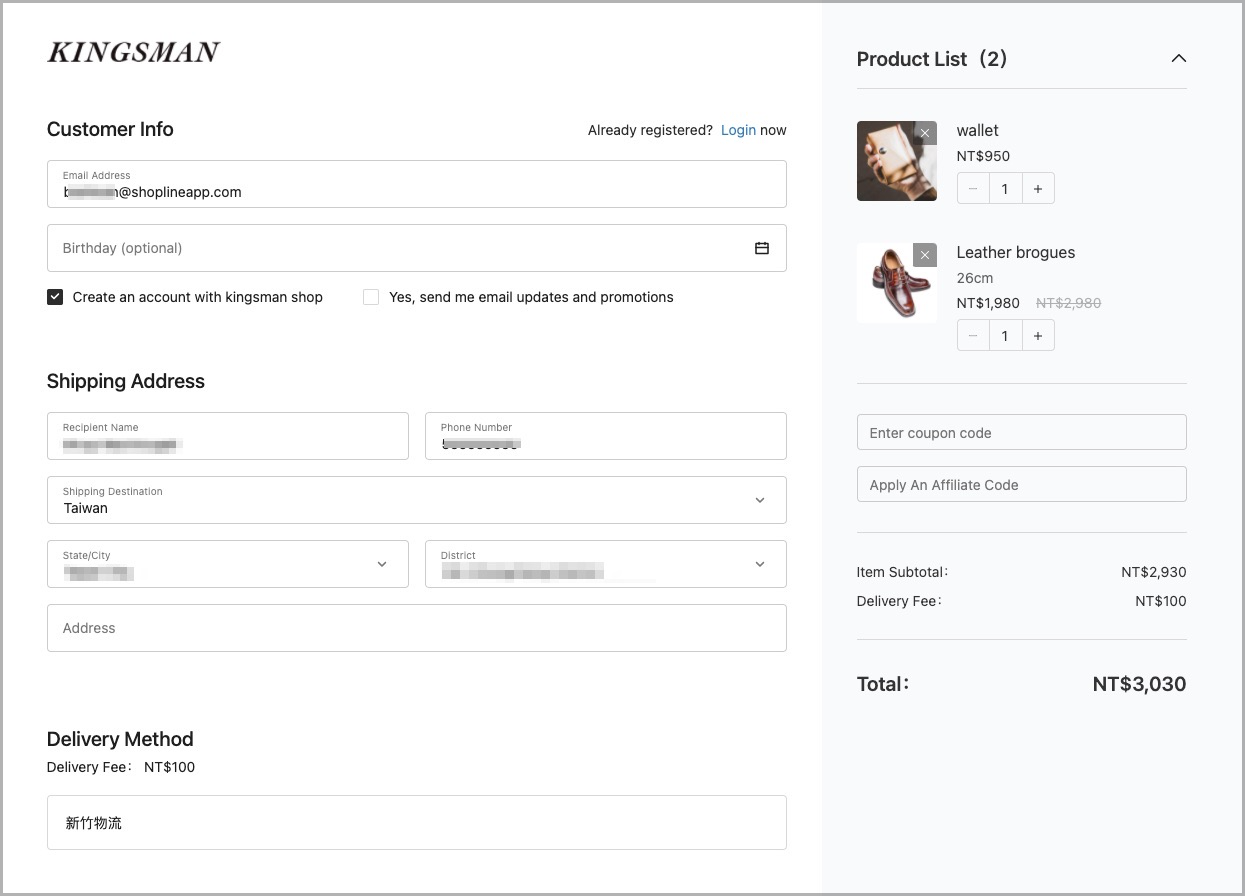The width and height of the screenshot is (1245, 896).
Task: Click the Phone Number field
Action: pos(606,436)
